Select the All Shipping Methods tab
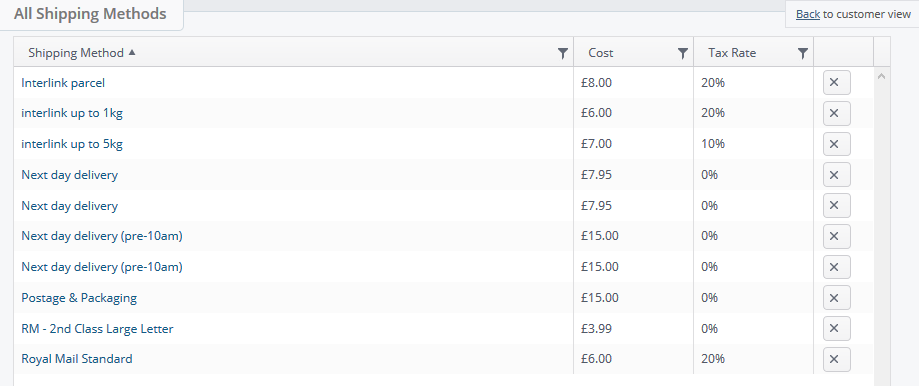This screenshot has height=386, width=919. pyautogui.click(x=90, y=14)
